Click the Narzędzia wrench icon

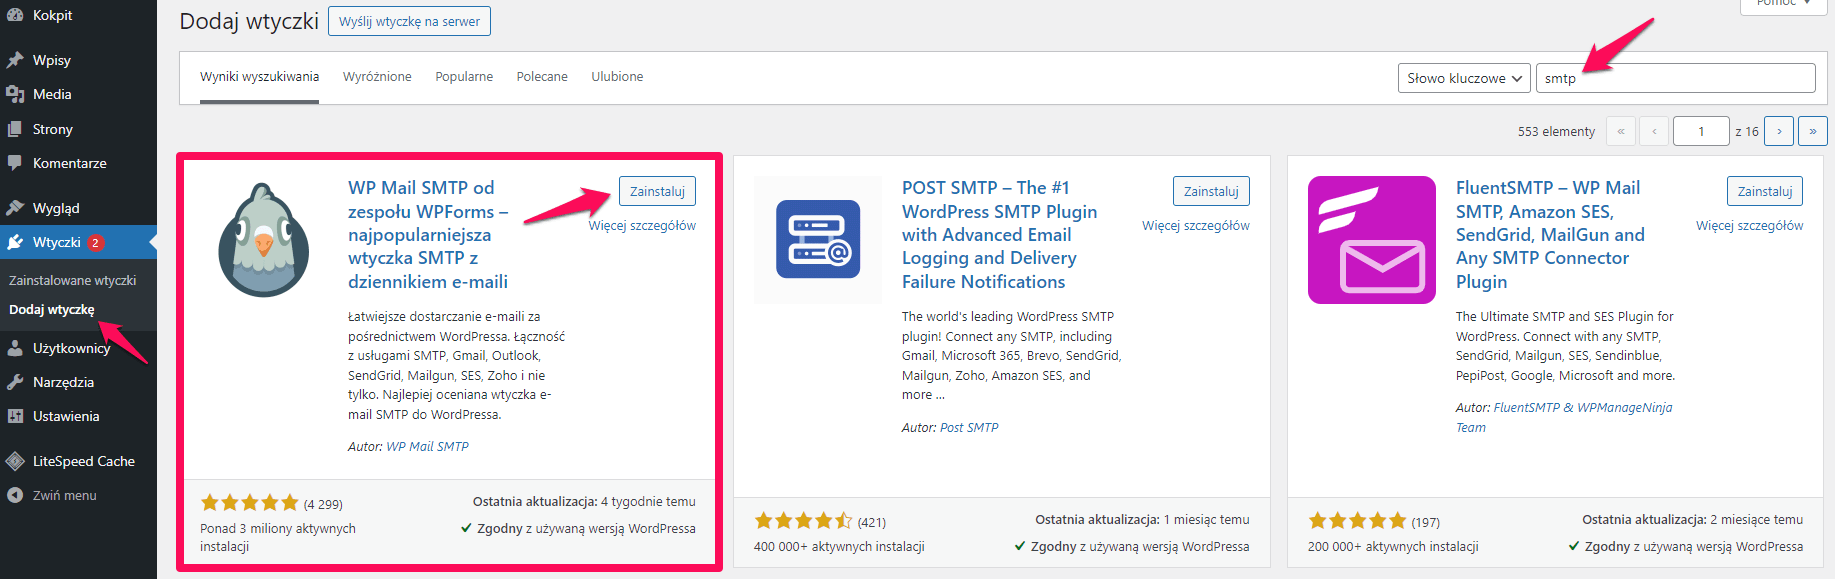coord(15,382)
